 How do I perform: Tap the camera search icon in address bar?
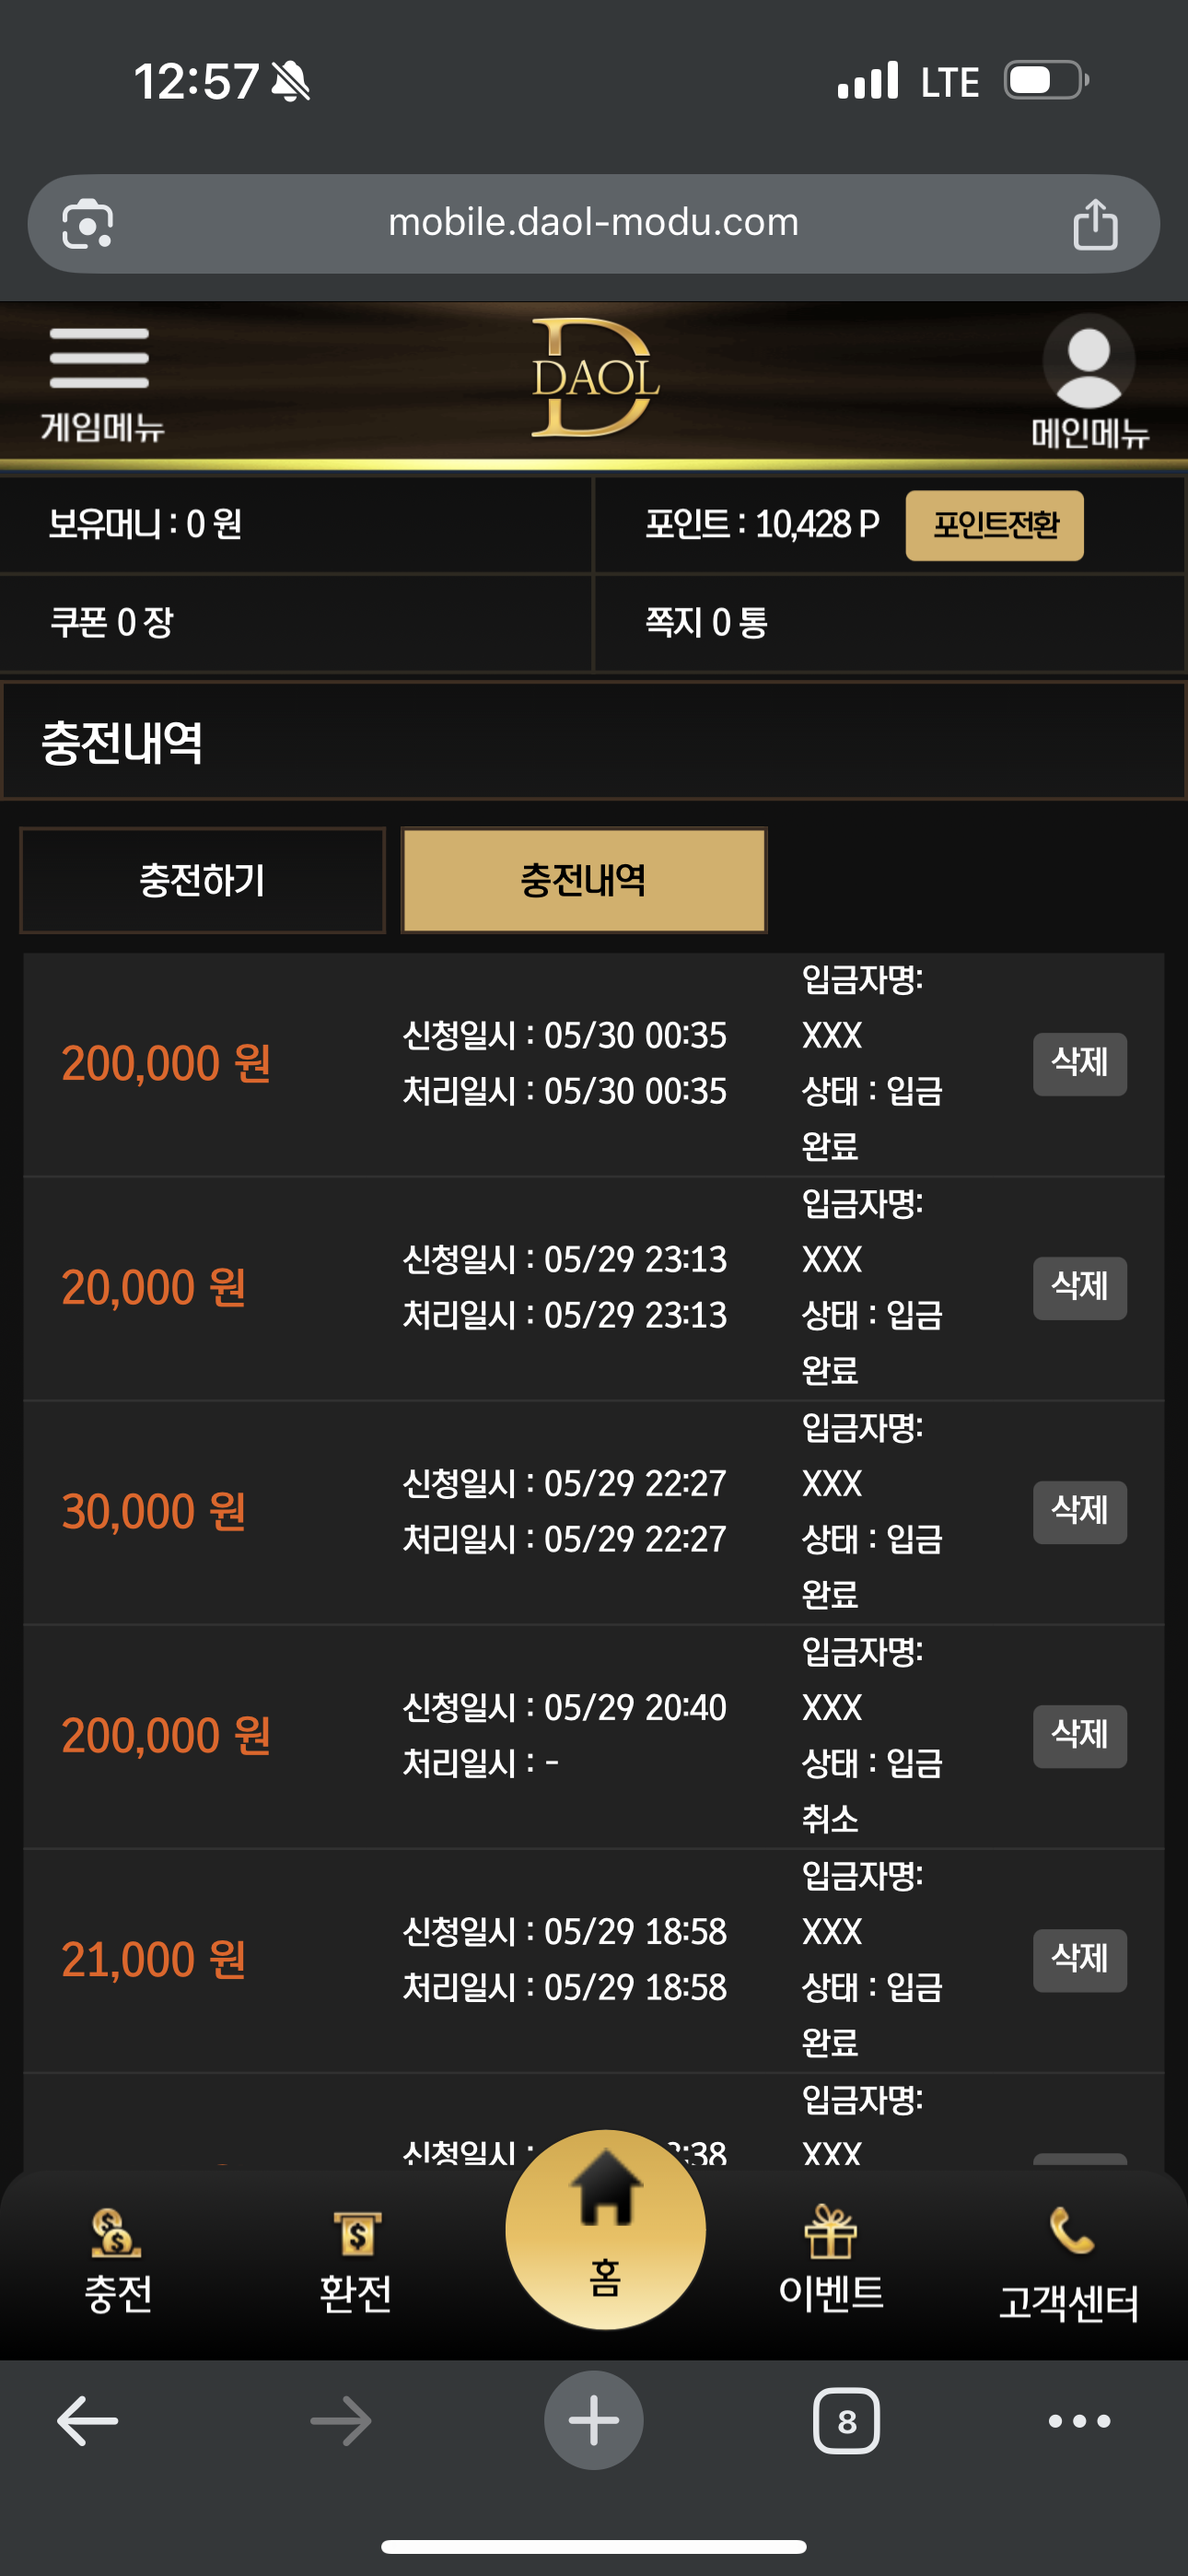pyautogui.click(x=88, y=224)
